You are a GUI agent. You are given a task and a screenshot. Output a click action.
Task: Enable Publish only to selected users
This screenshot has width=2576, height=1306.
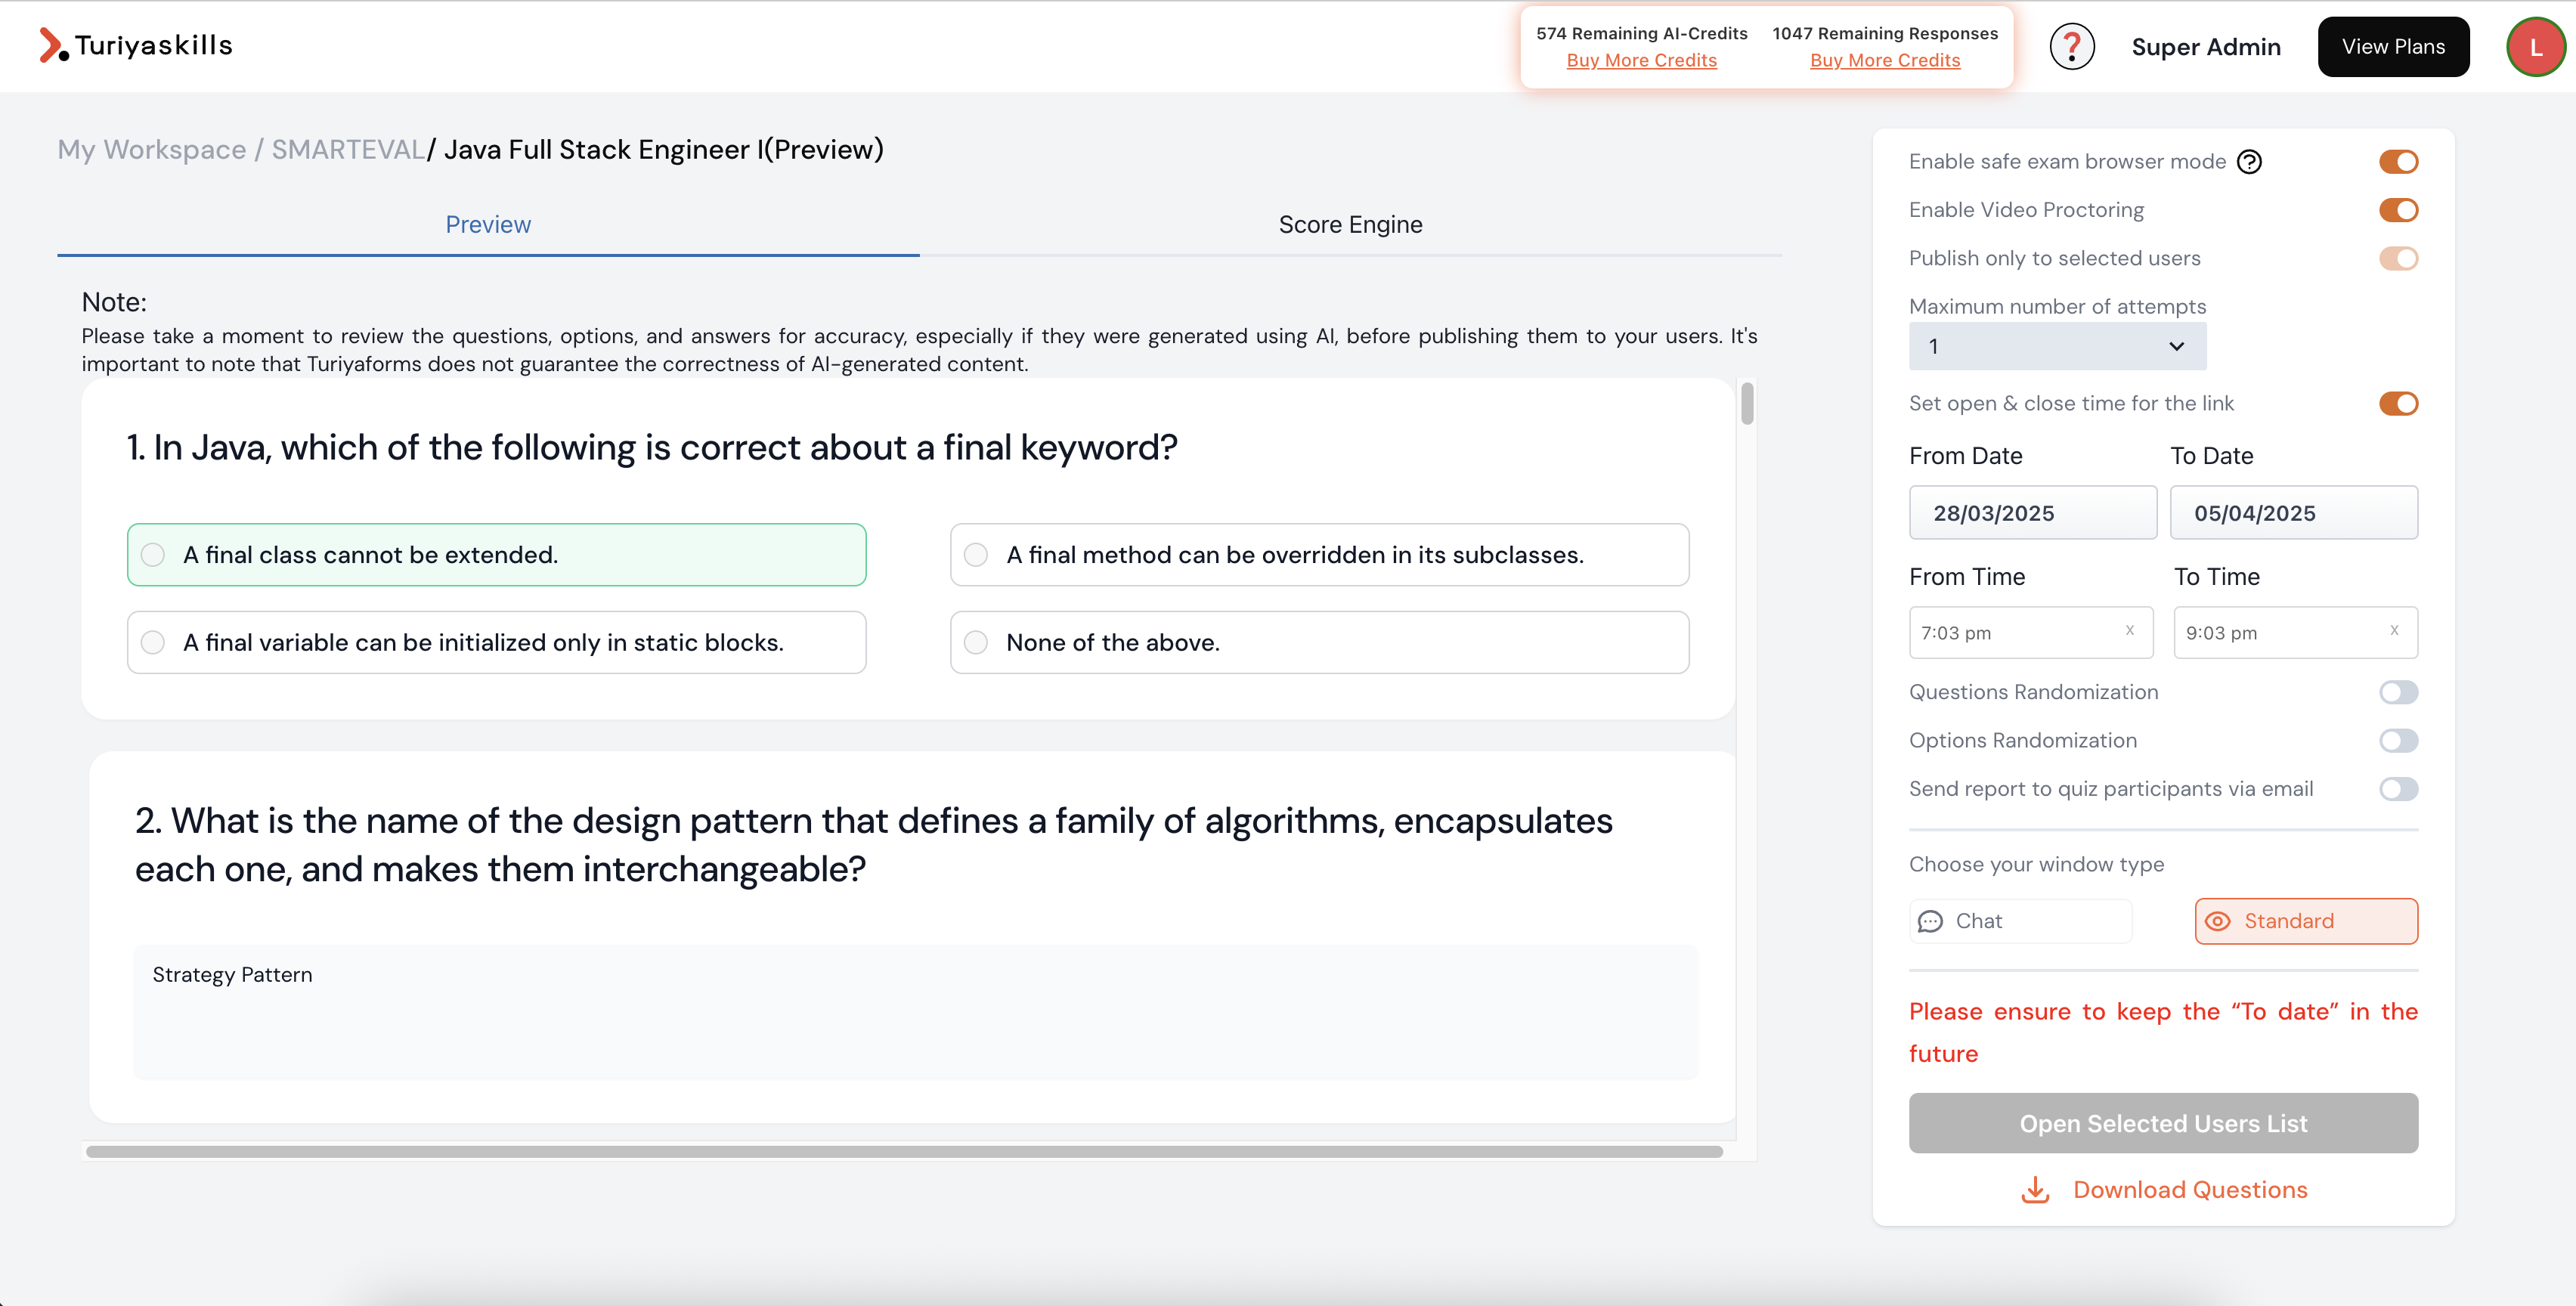click(x=2400, y=258)
